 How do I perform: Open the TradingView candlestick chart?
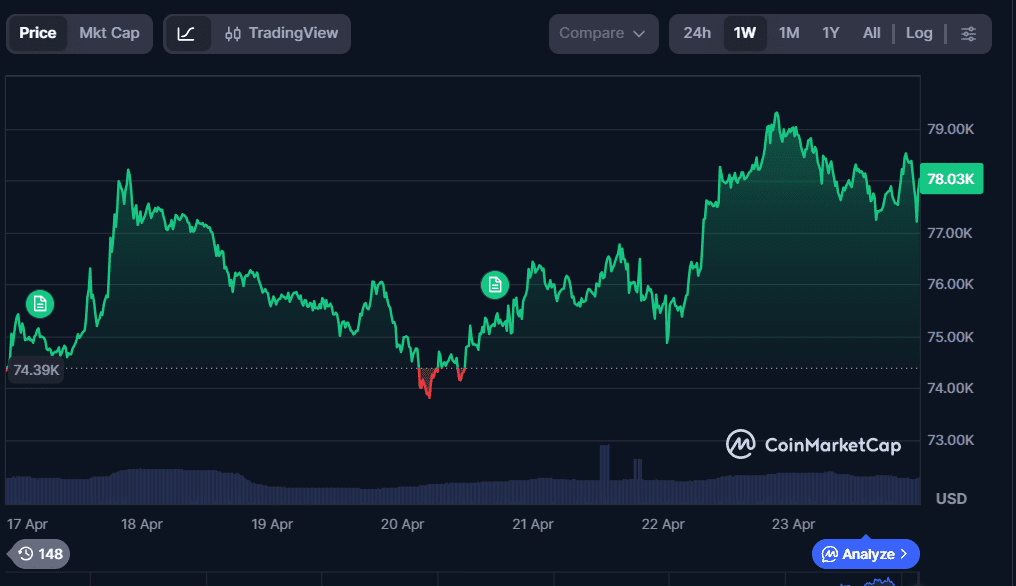(x=282, y=34)
